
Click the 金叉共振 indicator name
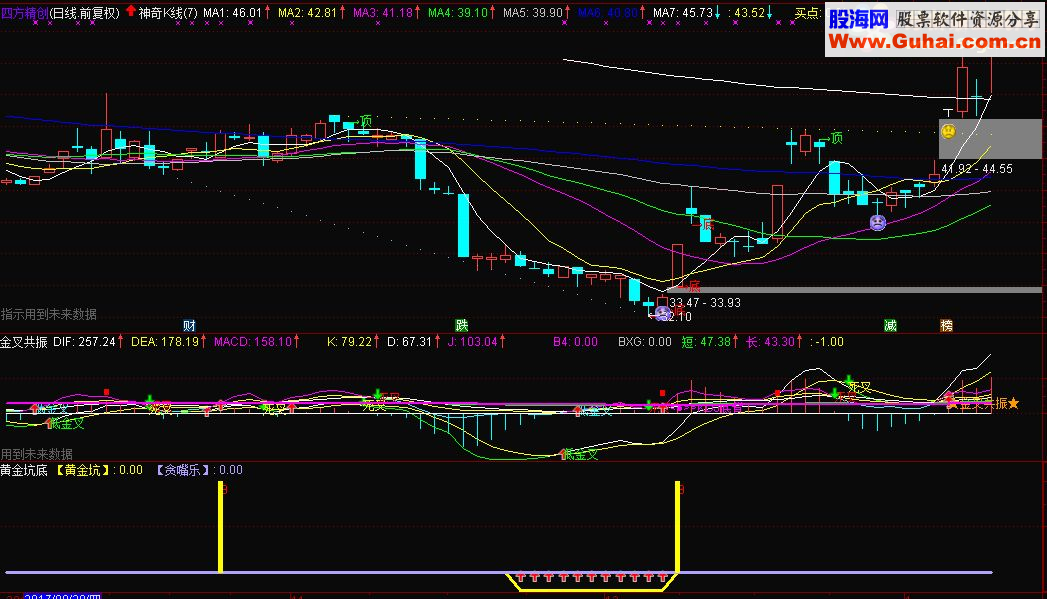[24, 342]
